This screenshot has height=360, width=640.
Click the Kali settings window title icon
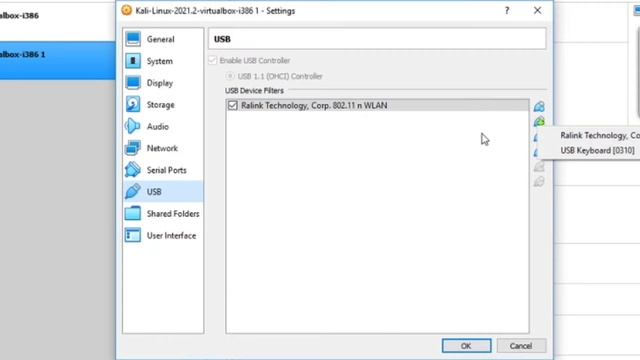coord(127,10)
